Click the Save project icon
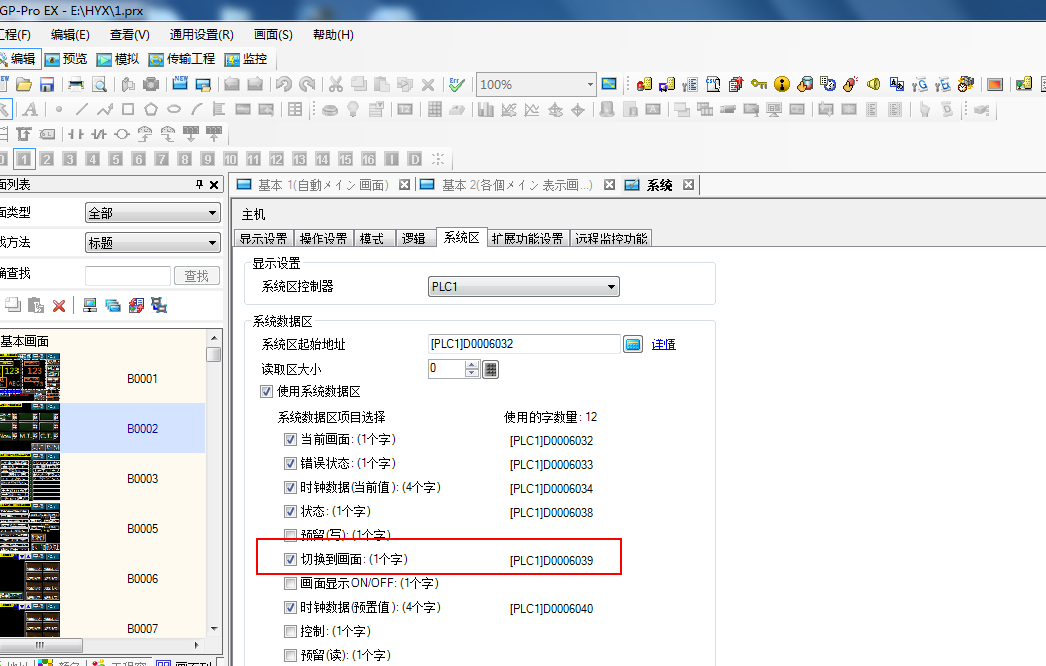 (44, 85)
